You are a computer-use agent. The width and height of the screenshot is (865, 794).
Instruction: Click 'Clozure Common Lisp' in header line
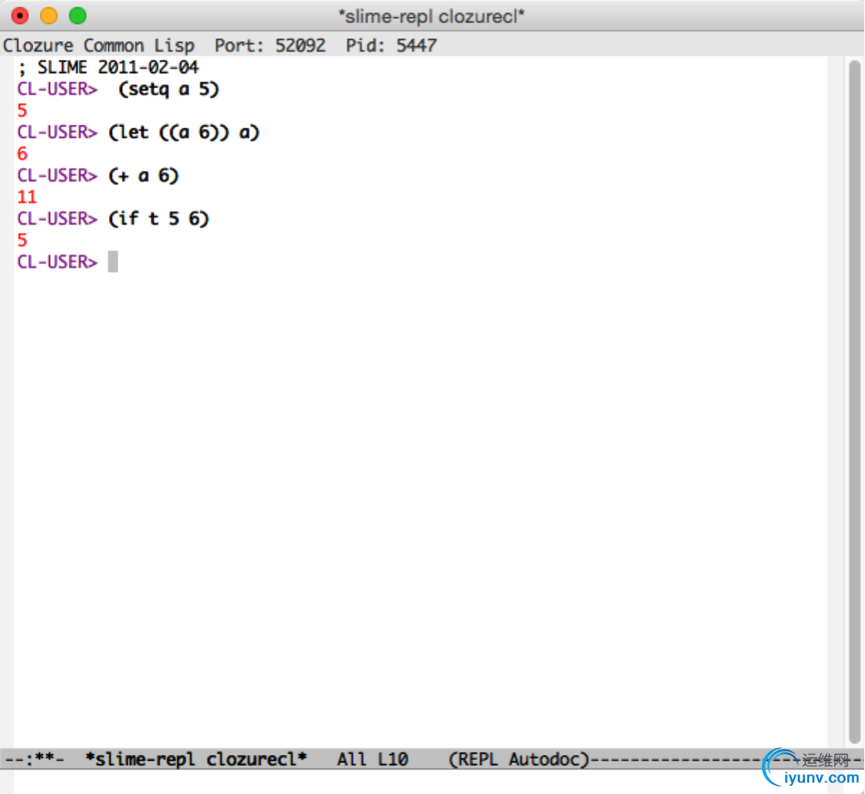tap(99, 45)
